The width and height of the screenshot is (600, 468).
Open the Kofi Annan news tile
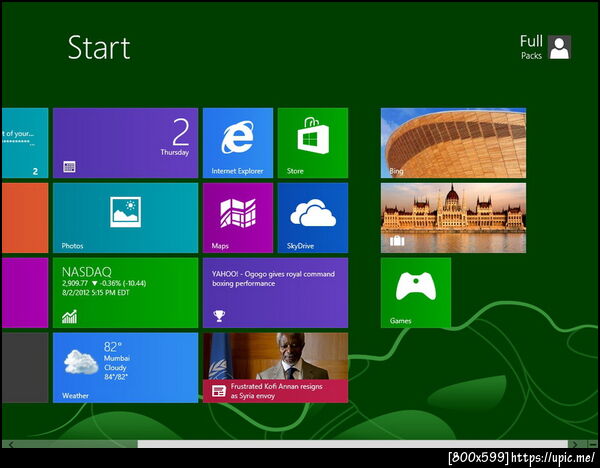click(x=275, y=368)
